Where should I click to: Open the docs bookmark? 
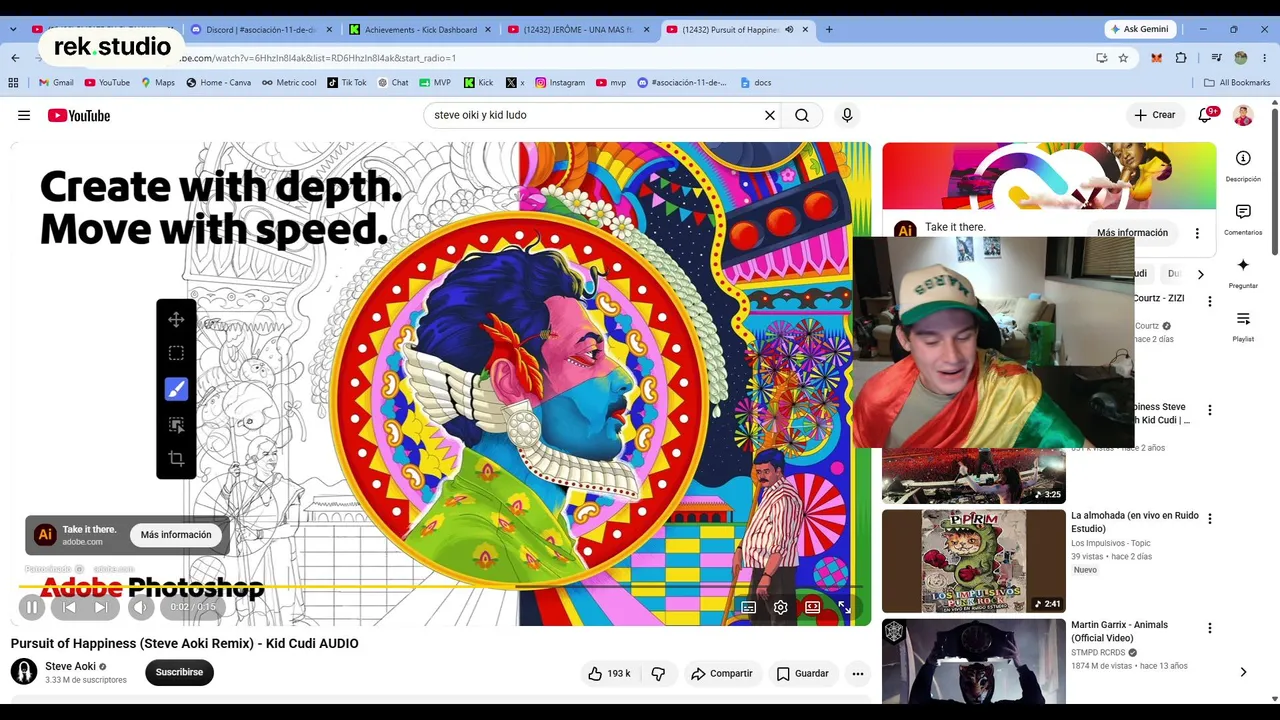[755, 83]
